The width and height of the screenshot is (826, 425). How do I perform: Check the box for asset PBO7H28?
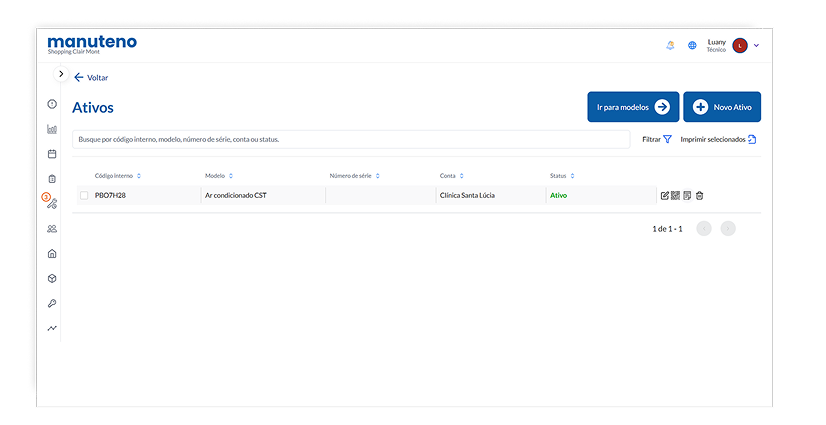(x=84, y=195)
